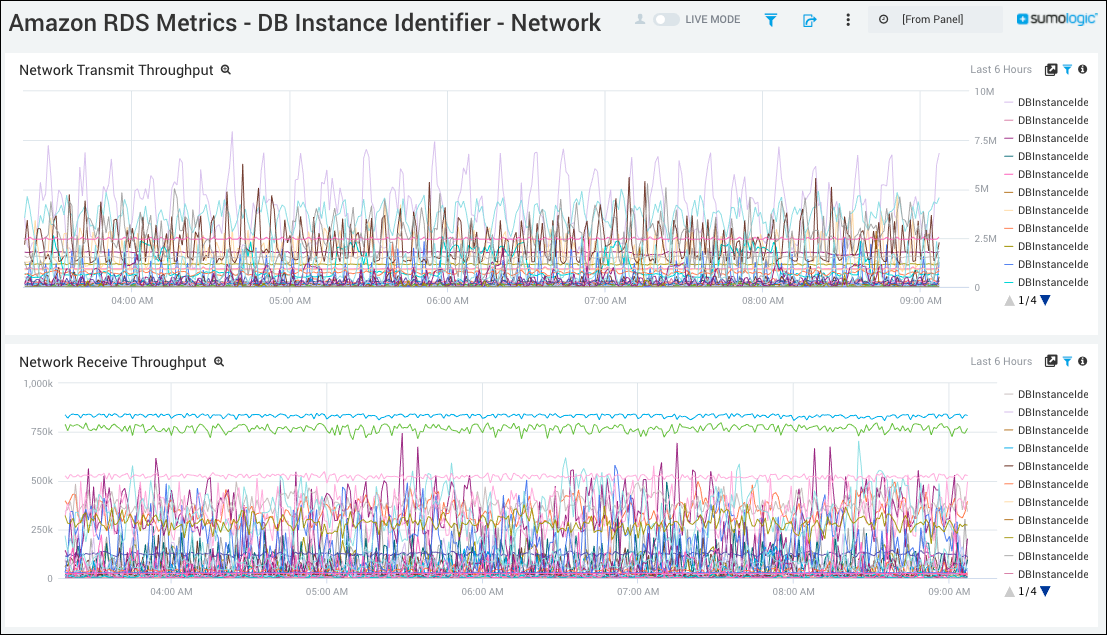Viewport: 1107px width, 635px height.
Task: Open dashboard filter funnel icon in header
Action: [771, 20]
